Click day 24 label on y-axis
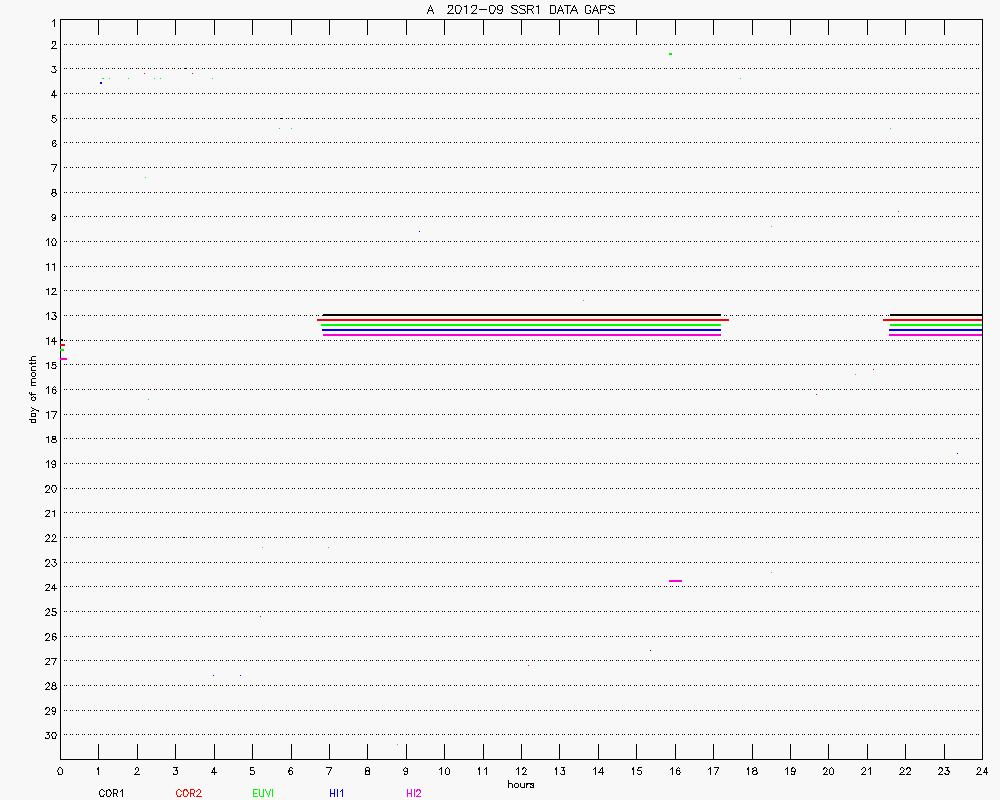1000x800 pixels. (49, 587)
